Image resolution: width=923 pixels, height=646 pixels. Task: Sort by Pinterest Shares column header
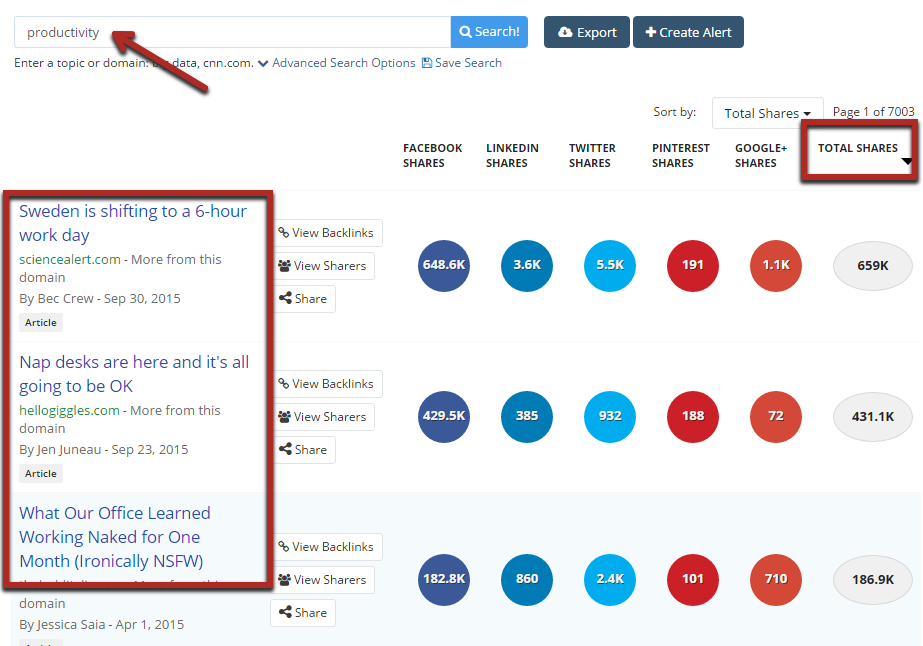click(x=680, y=155)
